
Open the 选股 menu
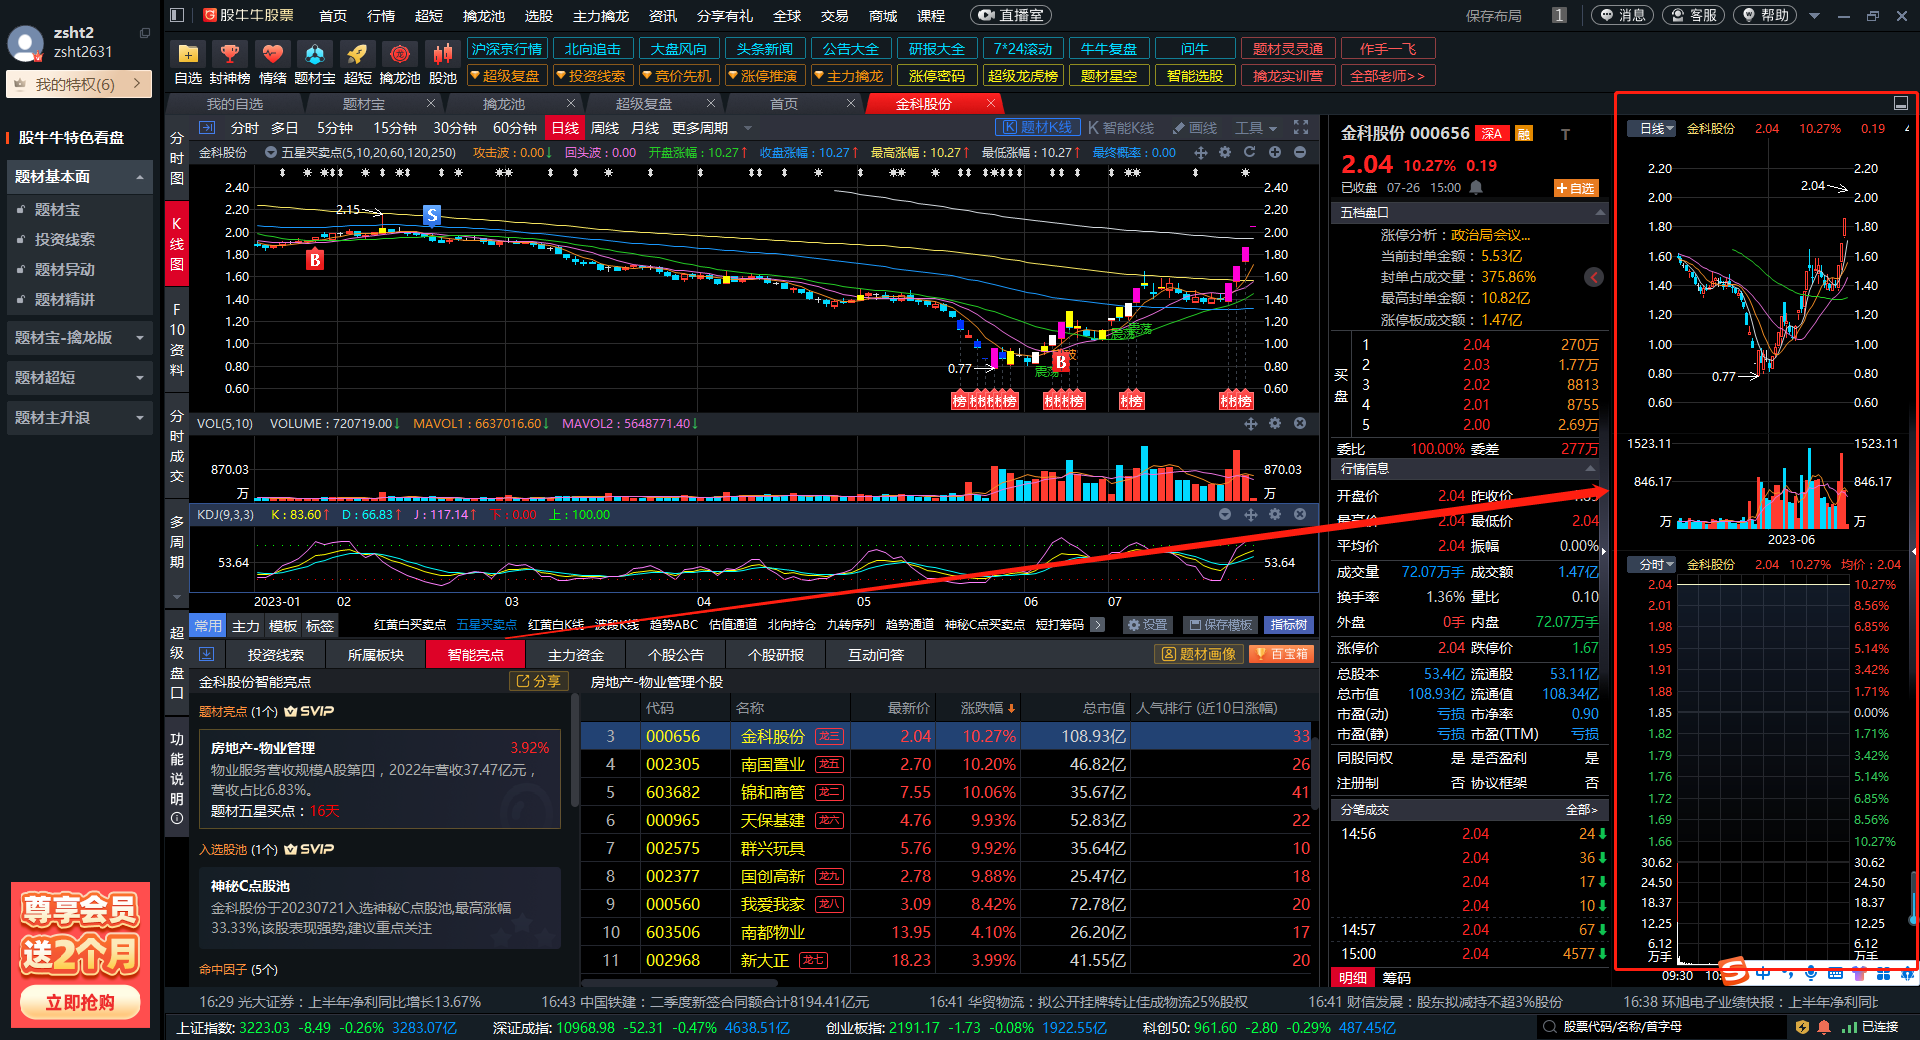point(538,16)
